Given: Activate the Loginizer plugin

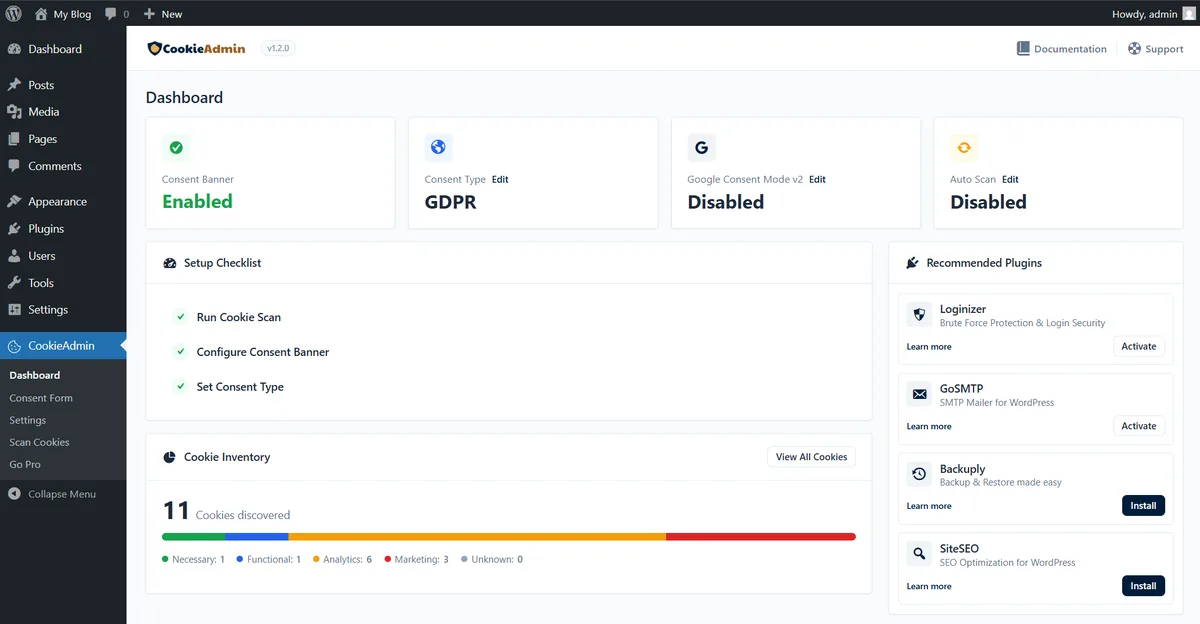Looking at the screenshot, I should [x=1139, y=347].
